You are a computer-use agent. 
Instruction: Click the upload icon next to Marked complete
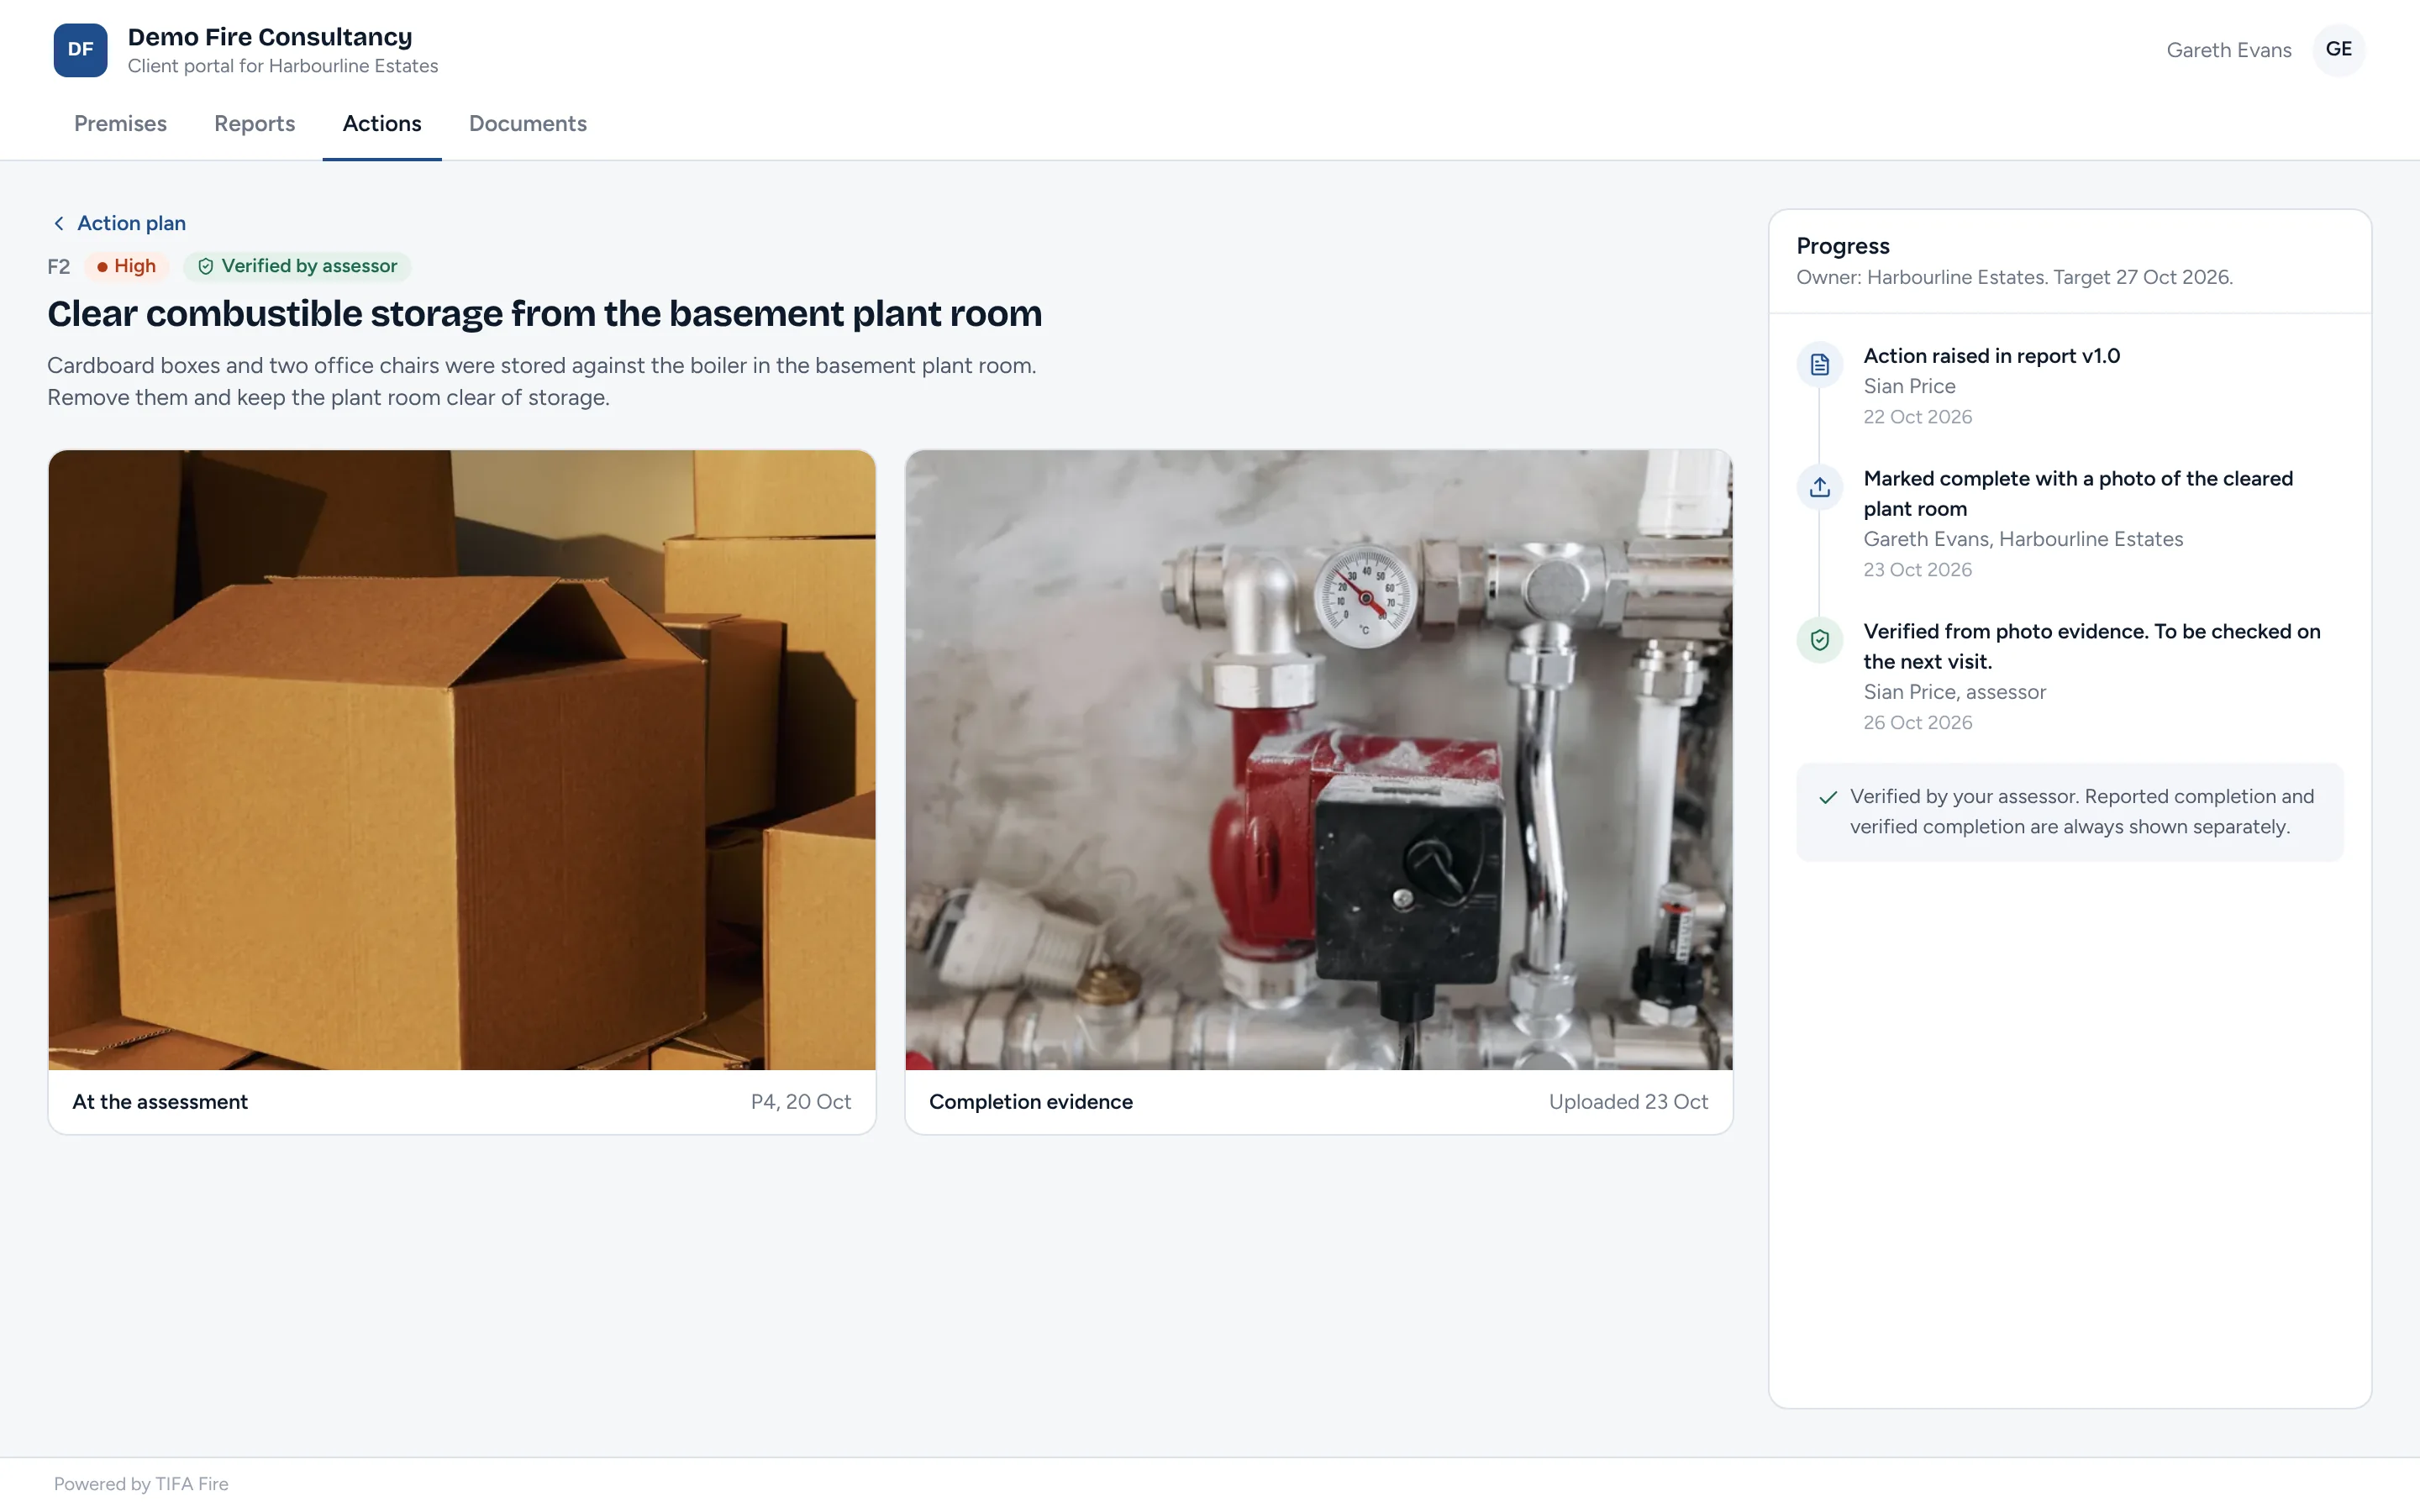tap(1819, 487)
